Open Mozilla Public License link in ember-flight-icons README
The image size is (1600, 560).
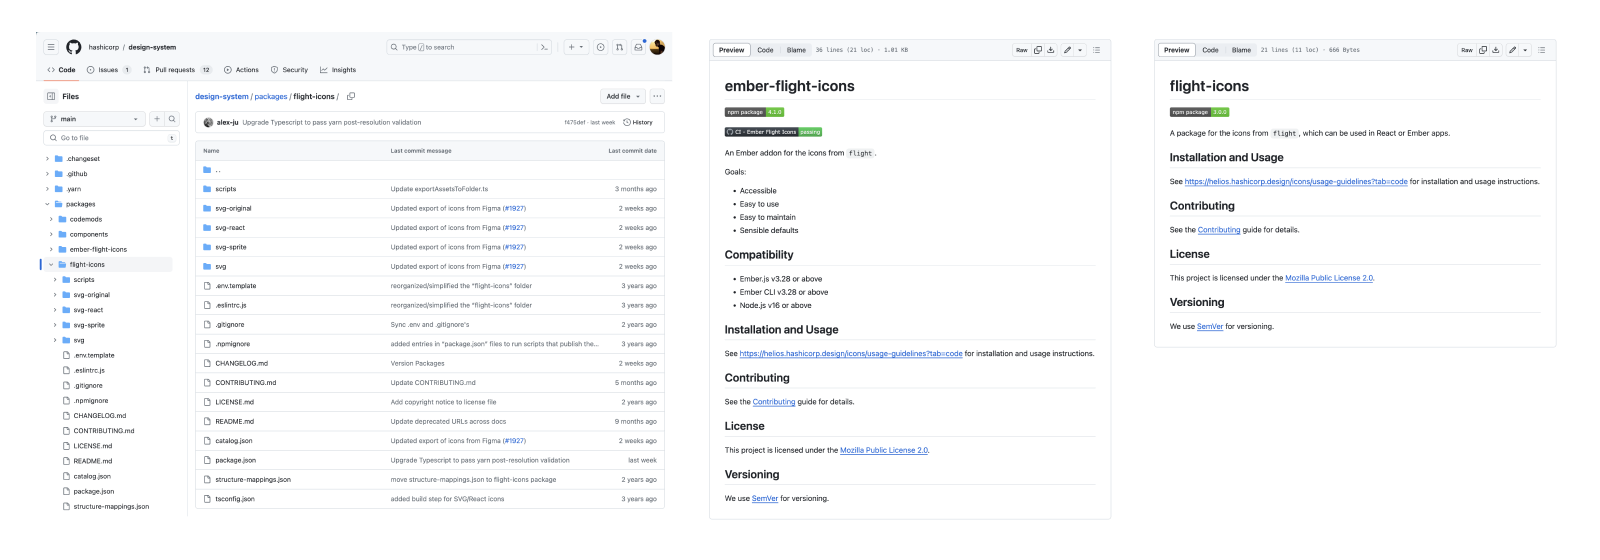pyautogui.click(x=884, y=450)
